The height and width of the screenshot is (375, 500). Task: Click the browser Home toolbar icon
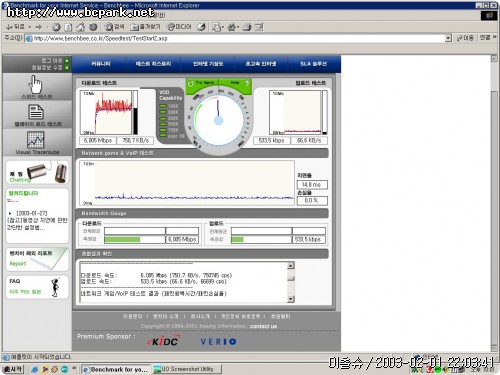pyautogui.click(x=80, y=27)
